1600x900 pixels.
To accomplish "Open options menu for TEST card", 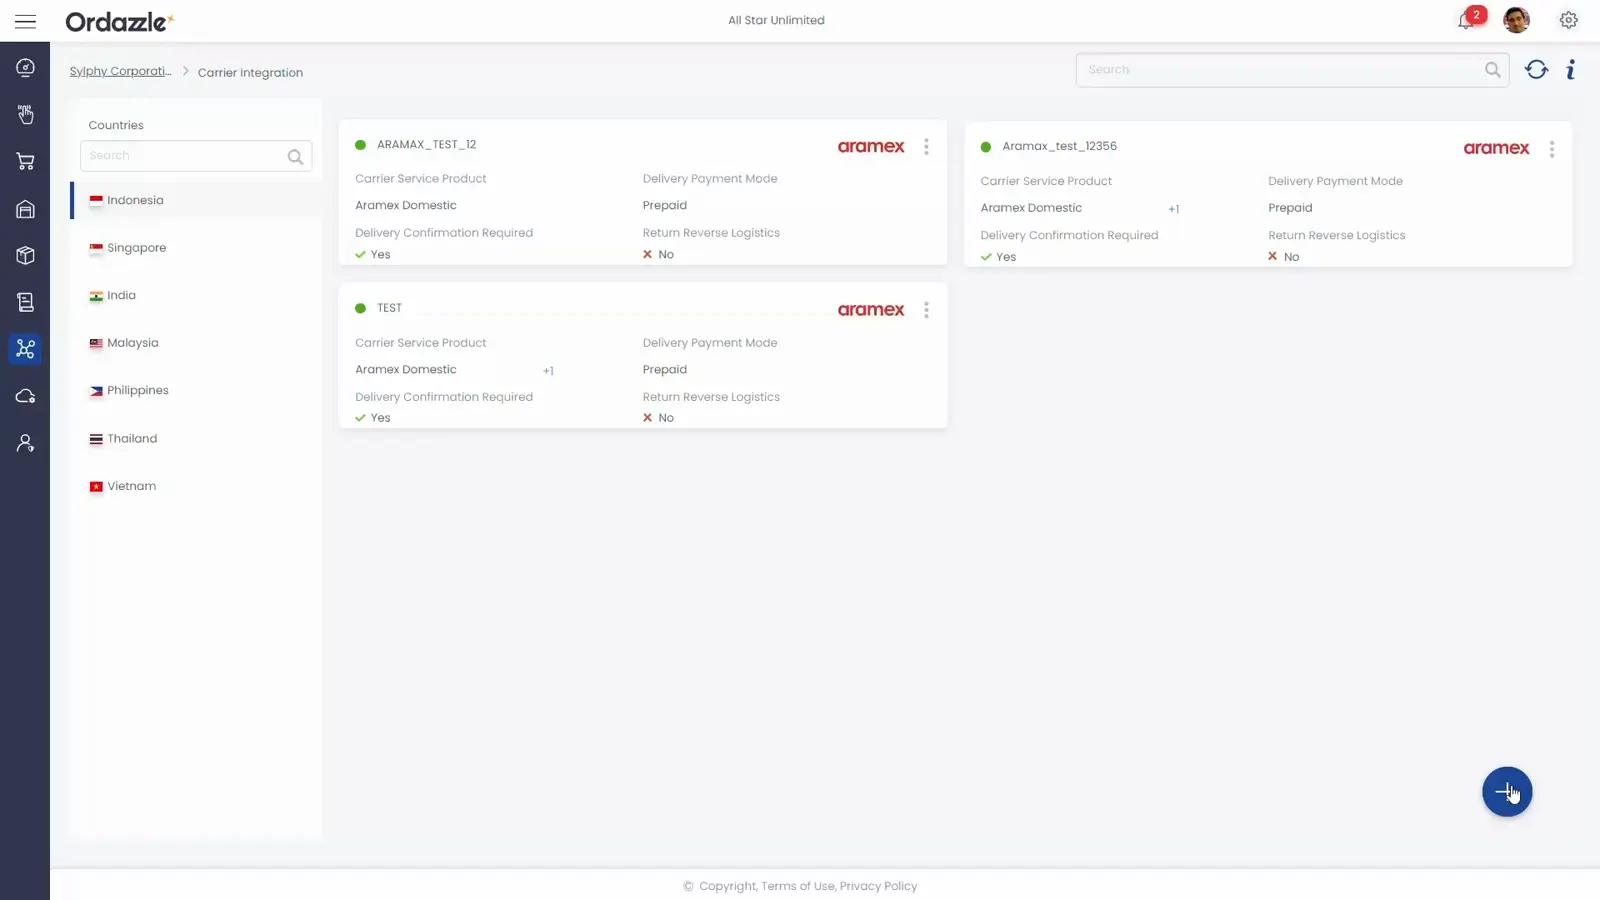I will click(x=926, y=310).
